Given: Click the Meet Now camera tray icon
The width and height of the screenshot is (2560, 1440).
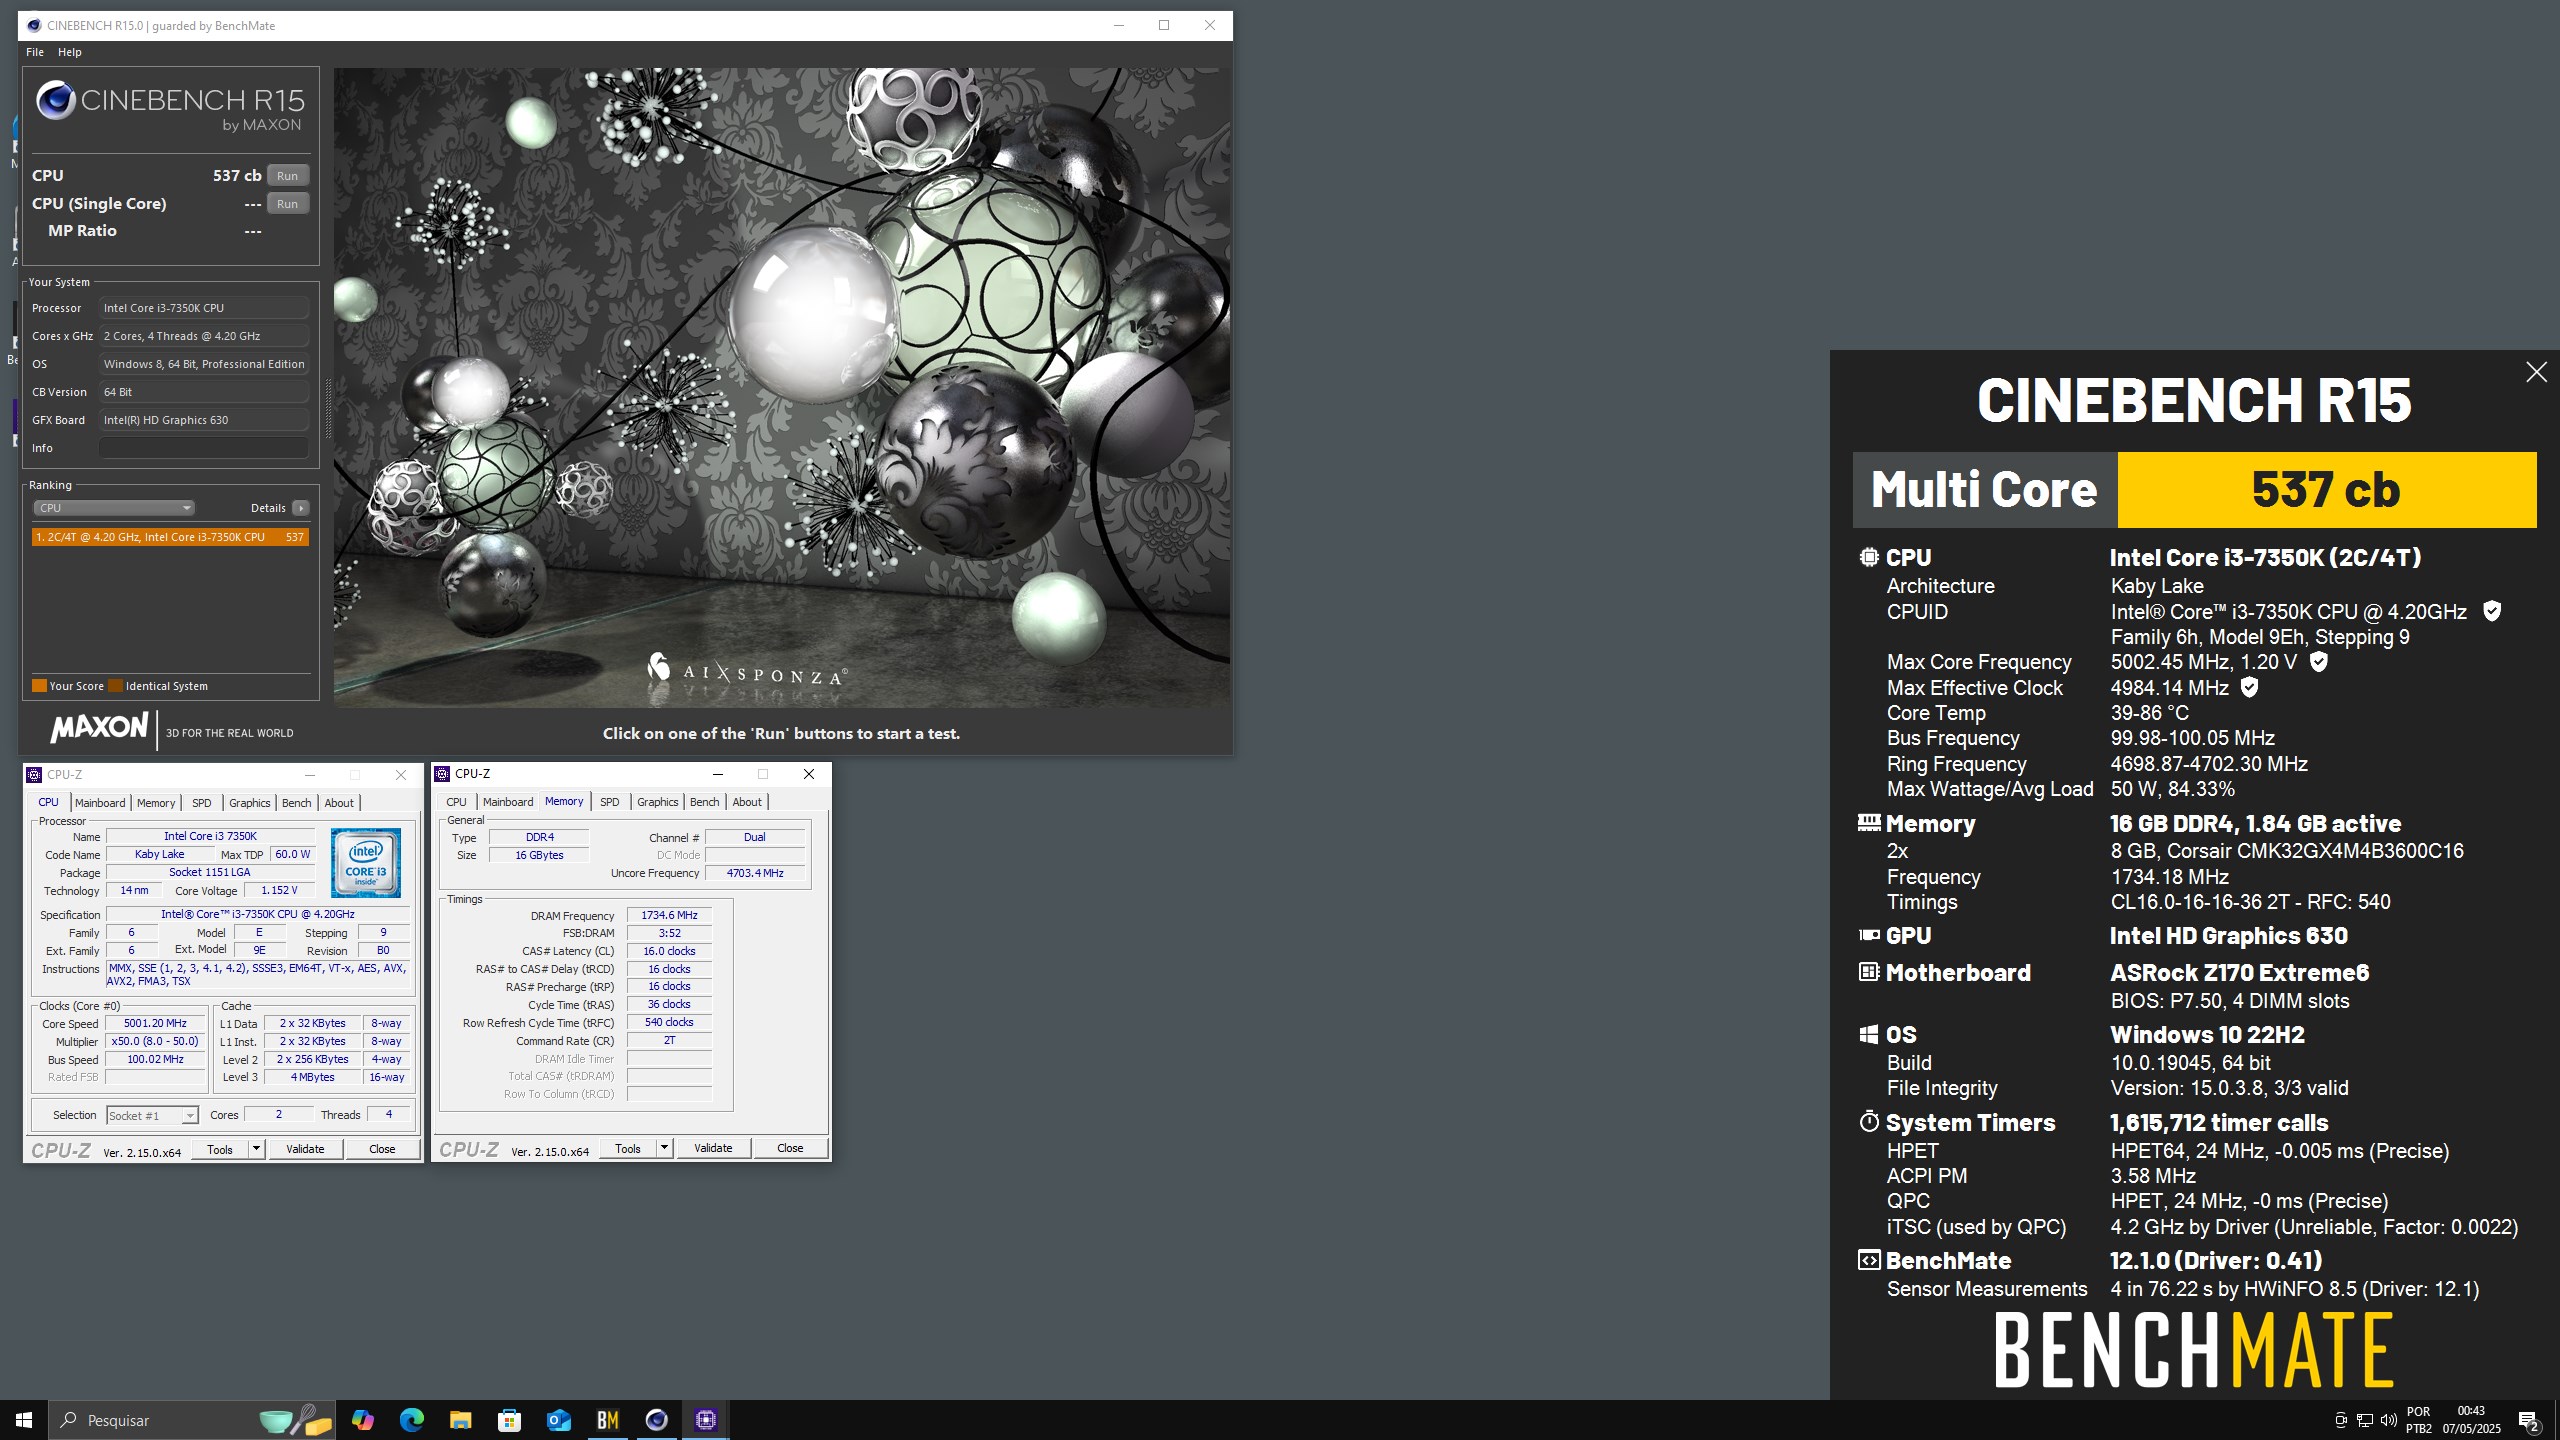Looking at the screenshot, I should [x=2340, y=1420].
